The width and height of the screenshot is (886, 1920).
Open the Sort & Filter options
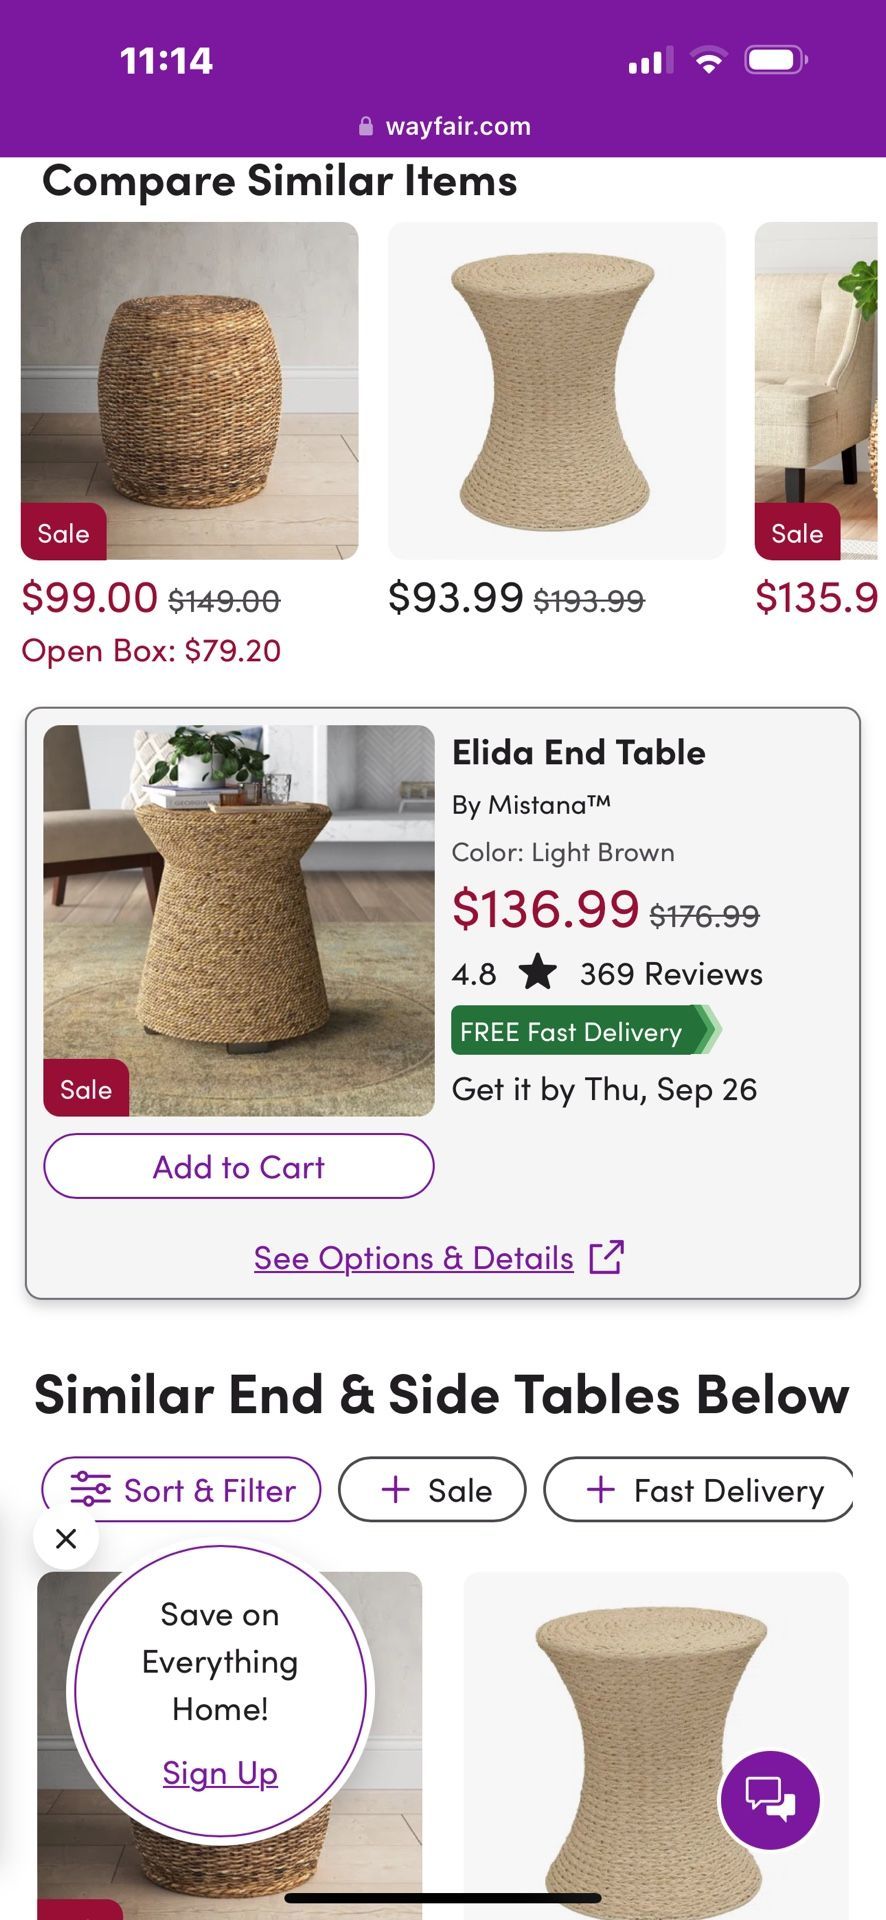181,1490
